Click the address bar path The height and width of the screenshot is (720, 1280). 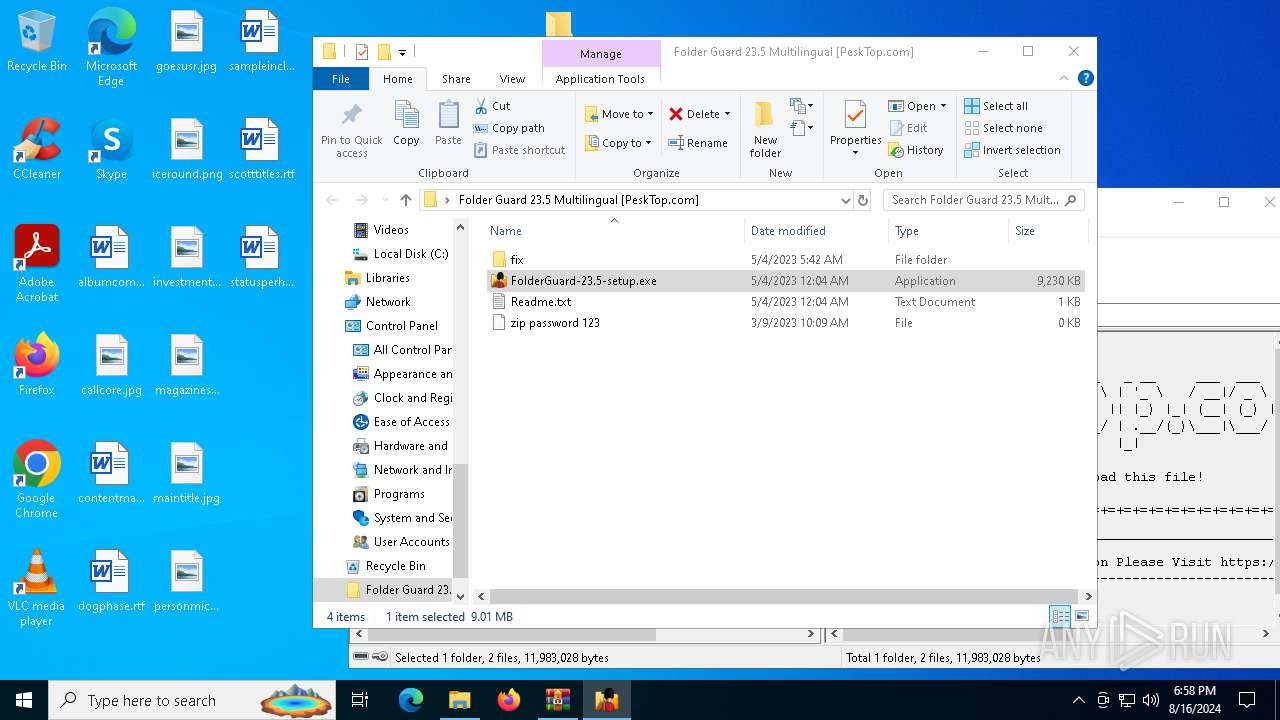[x=578, y=200]
